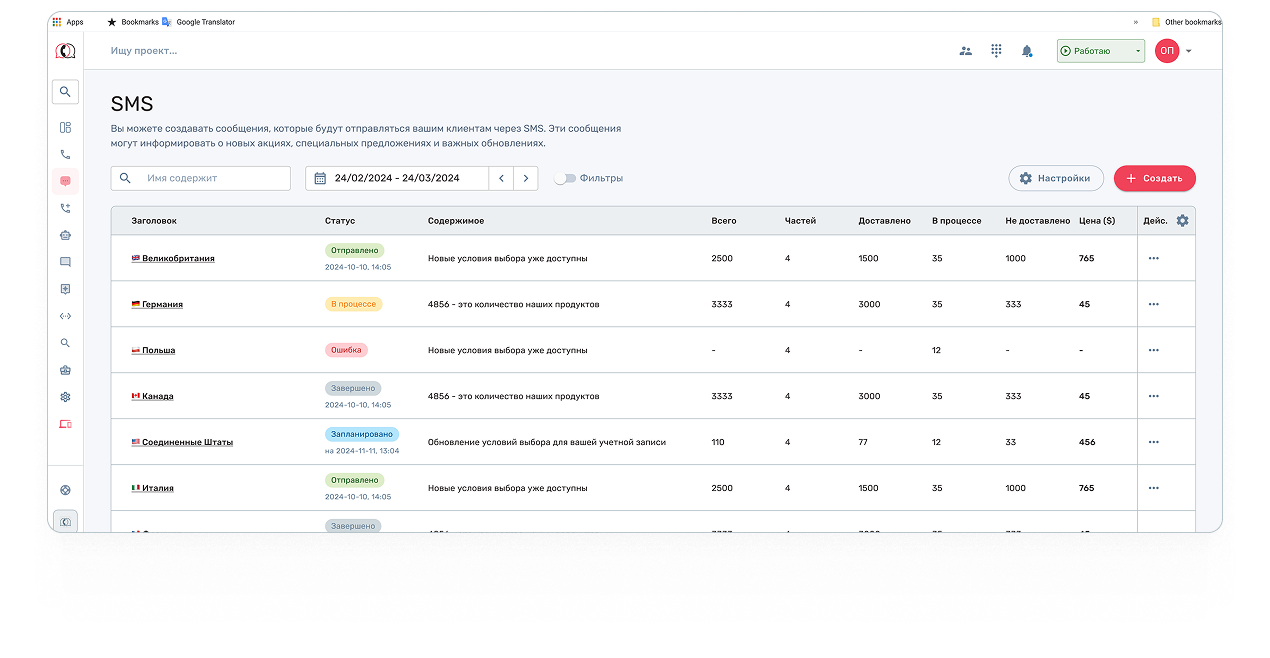Expand the Работаю status dropdown
Viewport: 1270px width, 658px height.
pyautogui.click(x=1138, y=51)
